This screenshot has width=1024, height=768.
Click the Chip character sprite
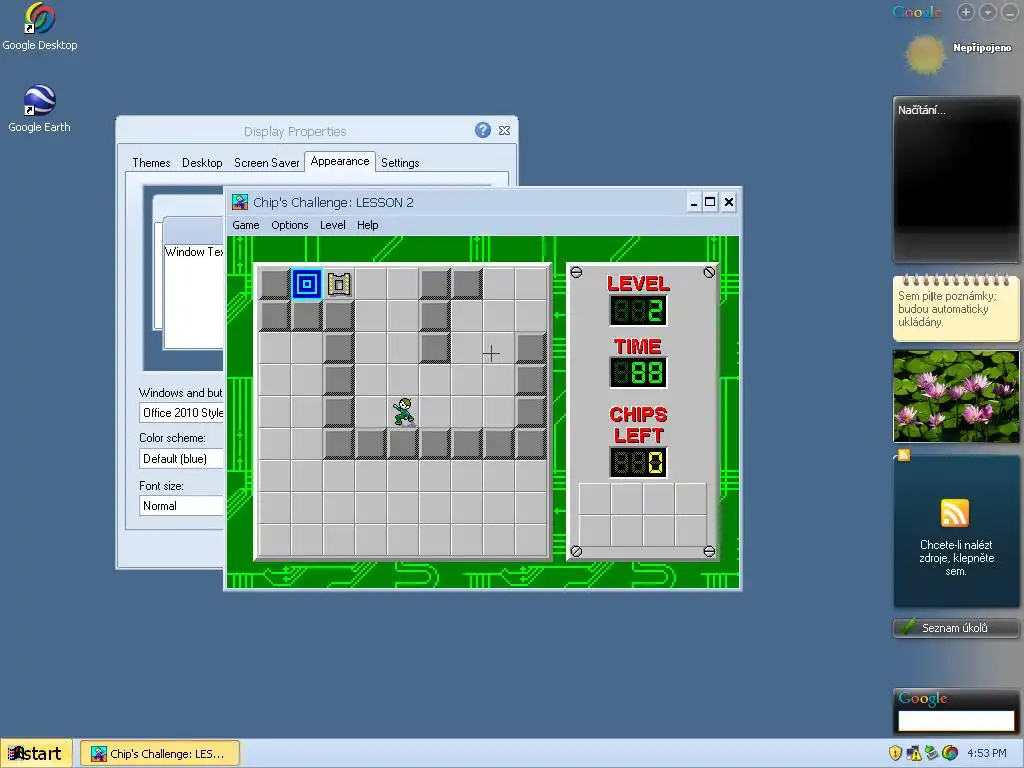404,412
